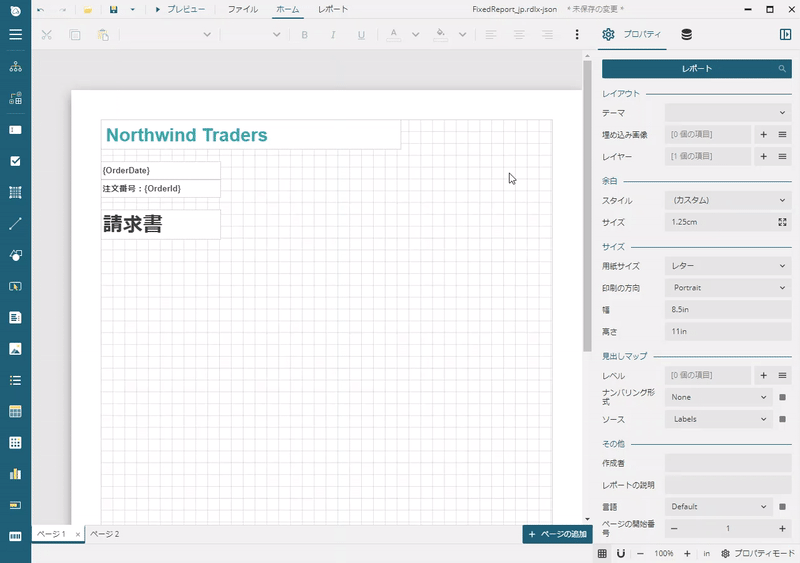This screenshot has width=800, height=563.
Task: Open the report explorer tree icon in sidebar
Action: [15, 67]
